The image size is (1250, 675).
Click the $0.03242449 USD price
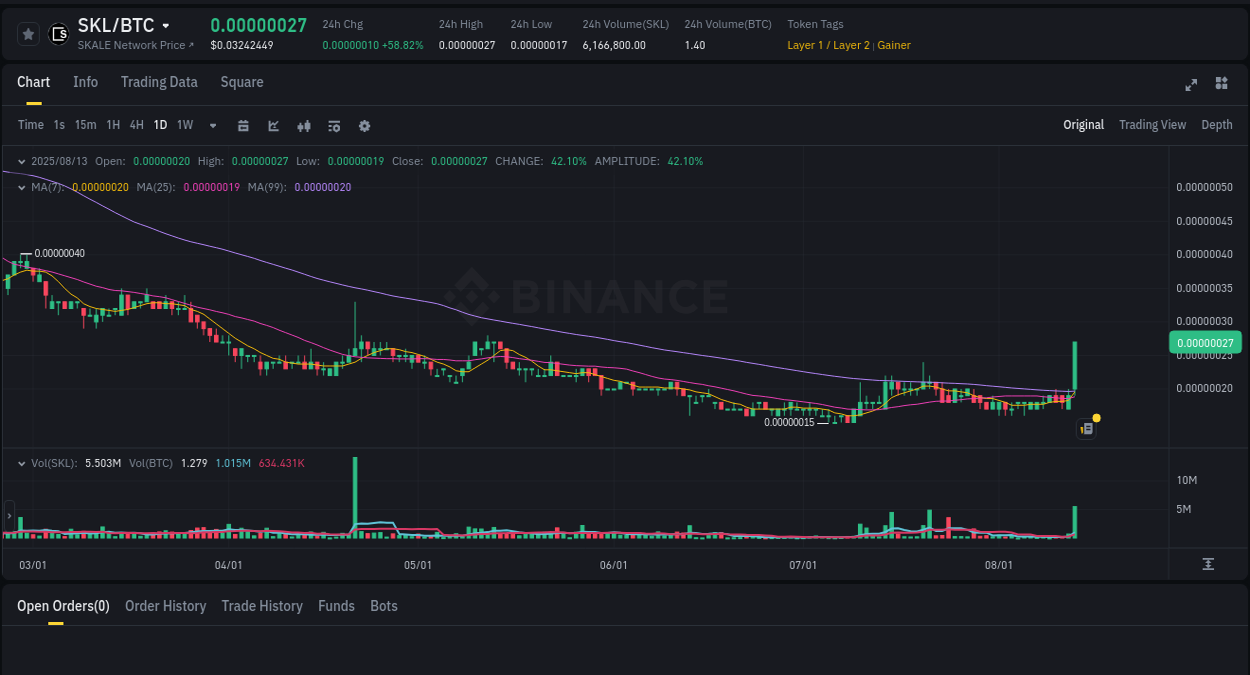click(x=241, y=45)
